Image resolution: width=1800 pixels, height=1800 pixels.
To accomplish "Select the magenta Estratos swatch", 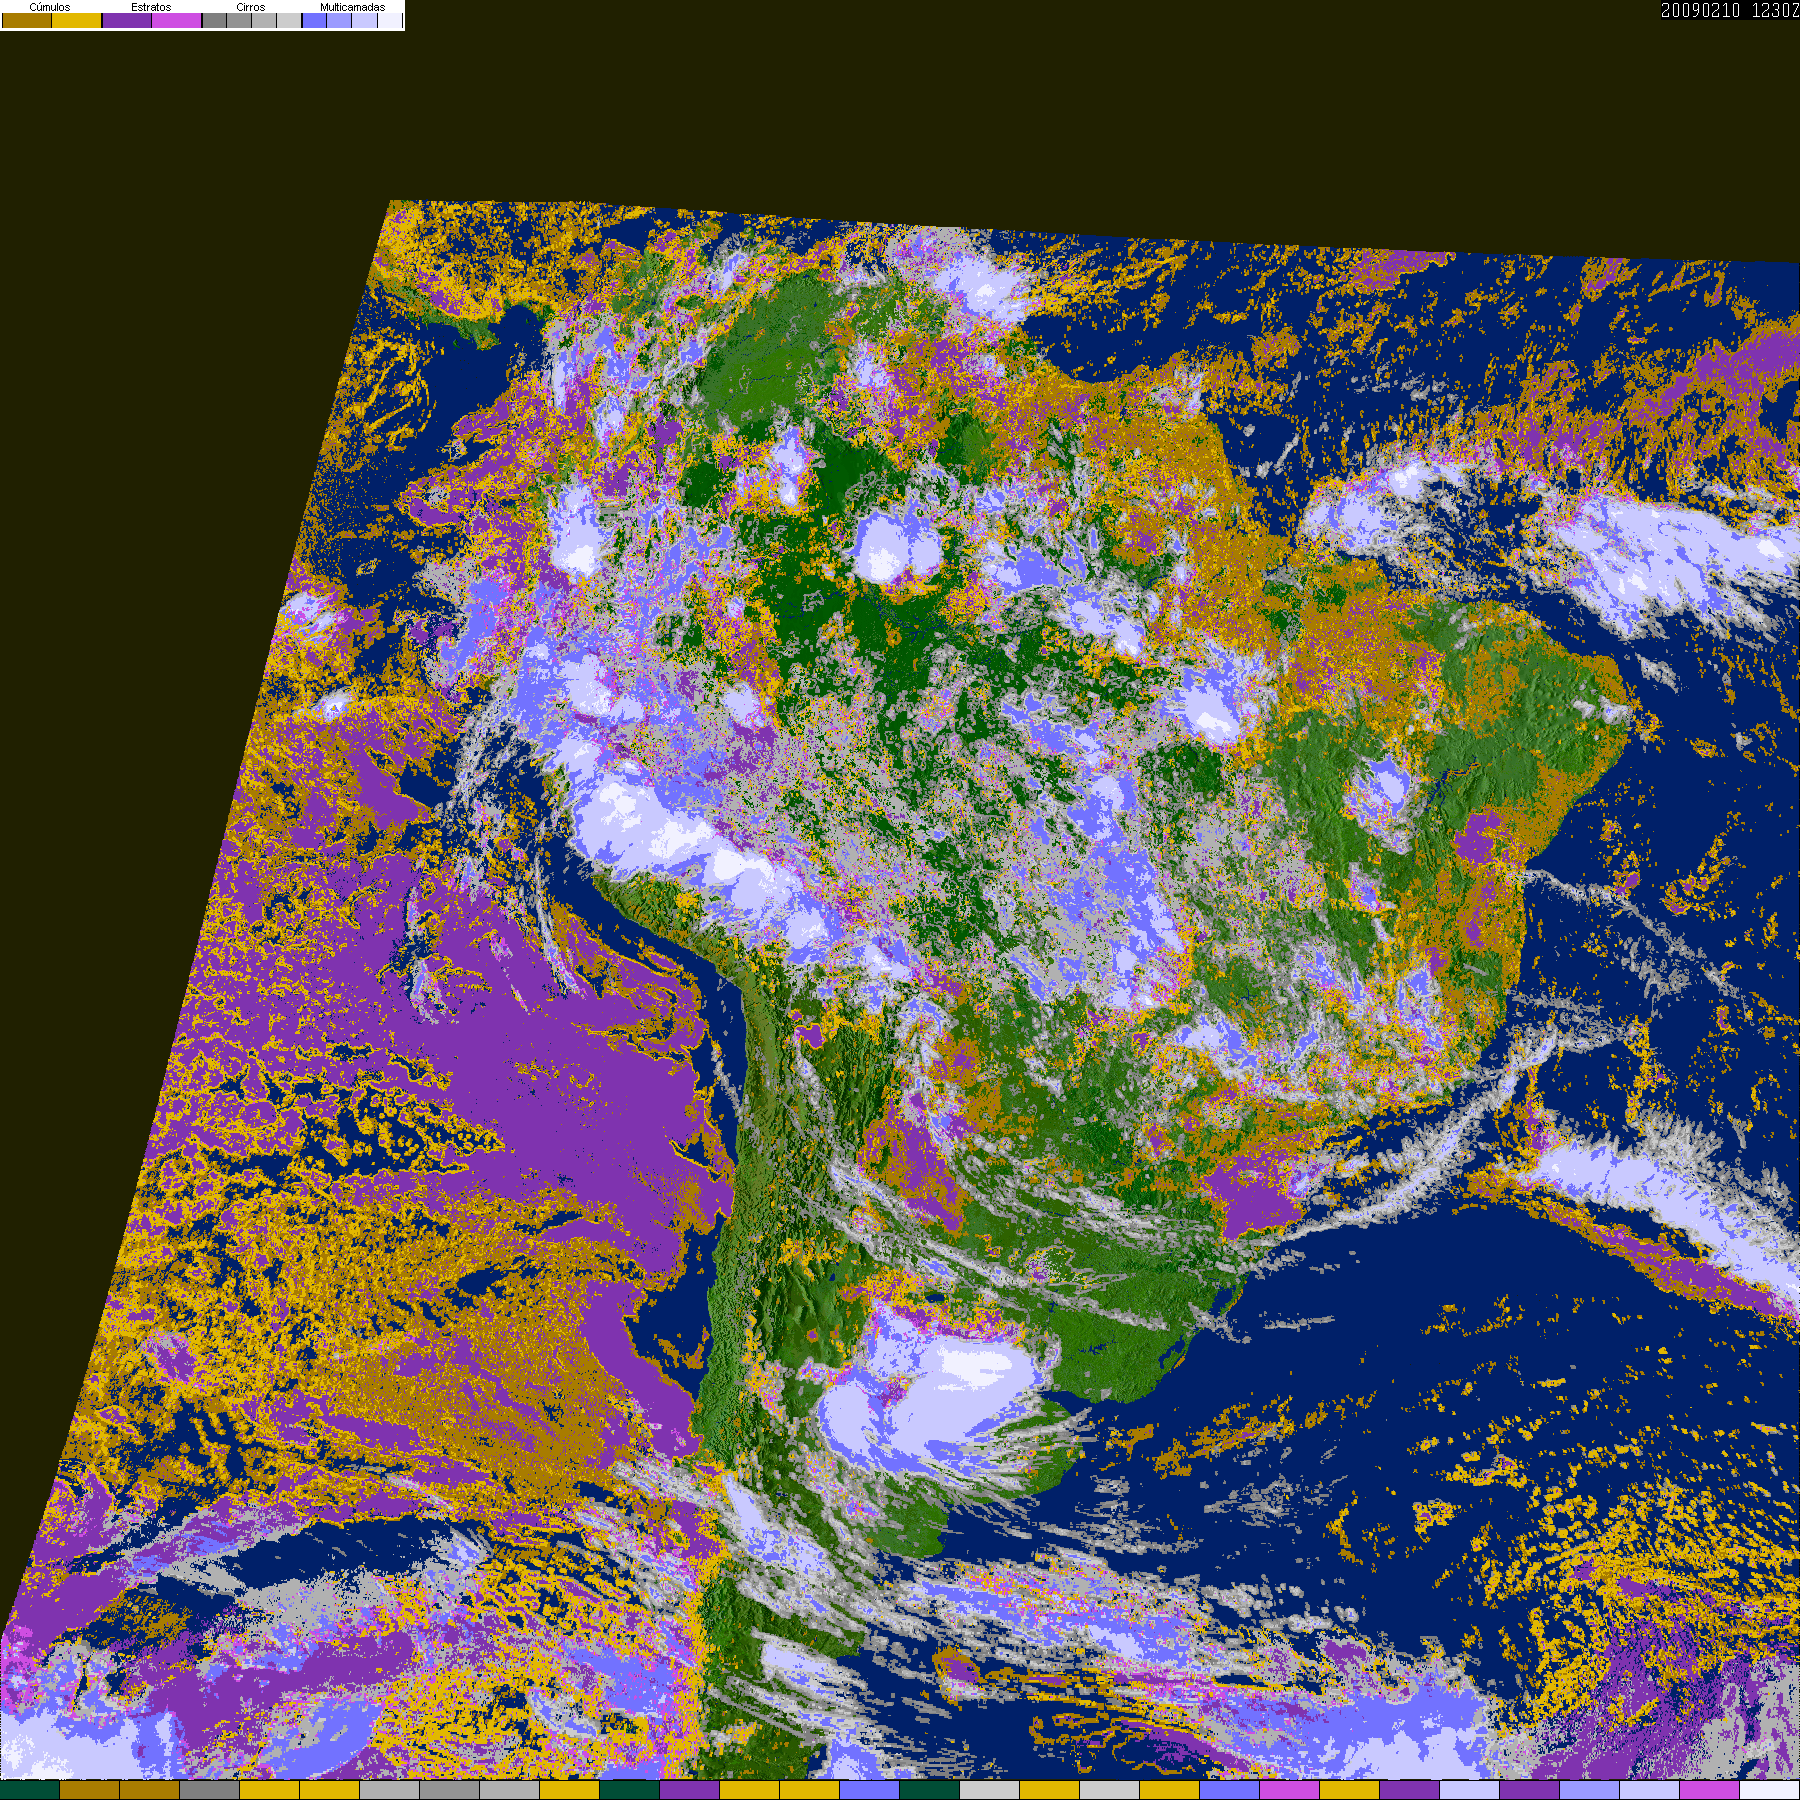I will tap(177, 20).
